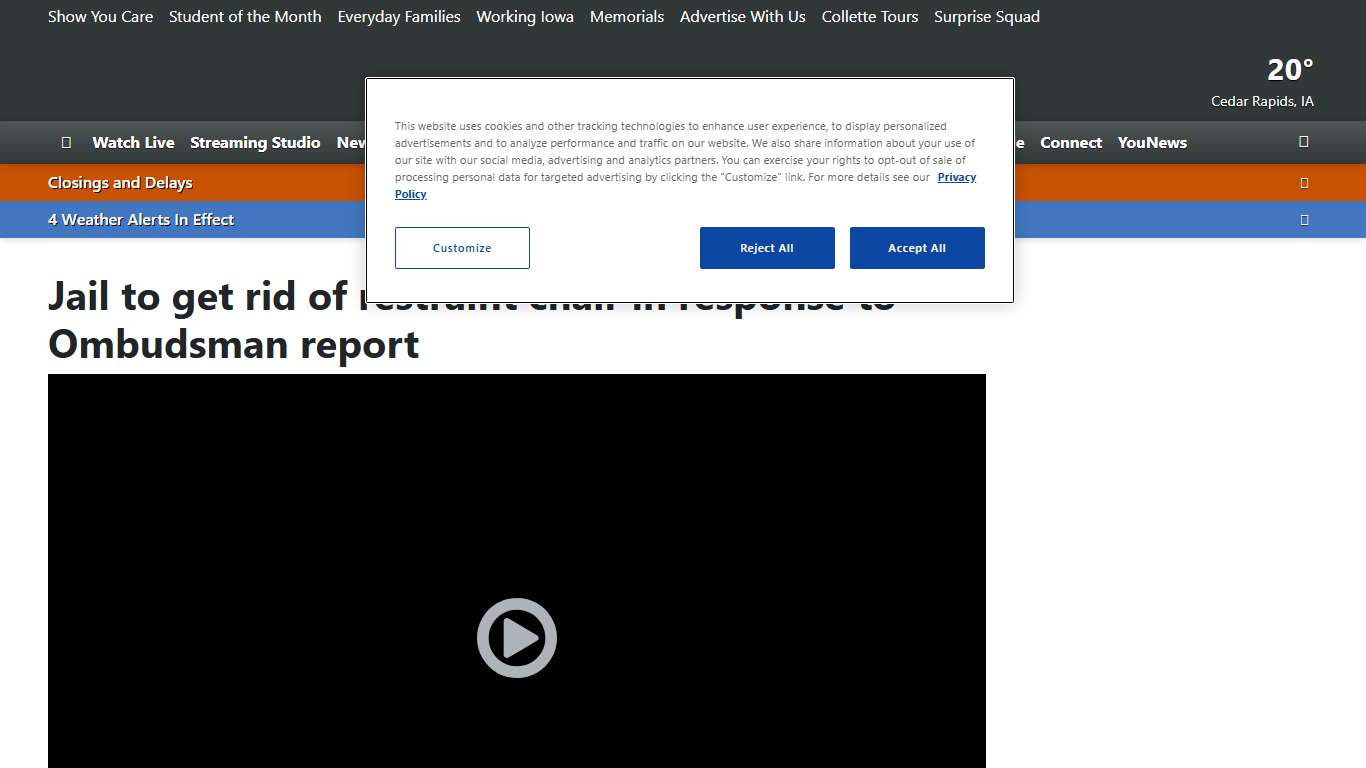The height and width of the screenshot is (768, 1366).
Task: Expand 4 Weather Alerts In Effect
Action: pos(141,220)
